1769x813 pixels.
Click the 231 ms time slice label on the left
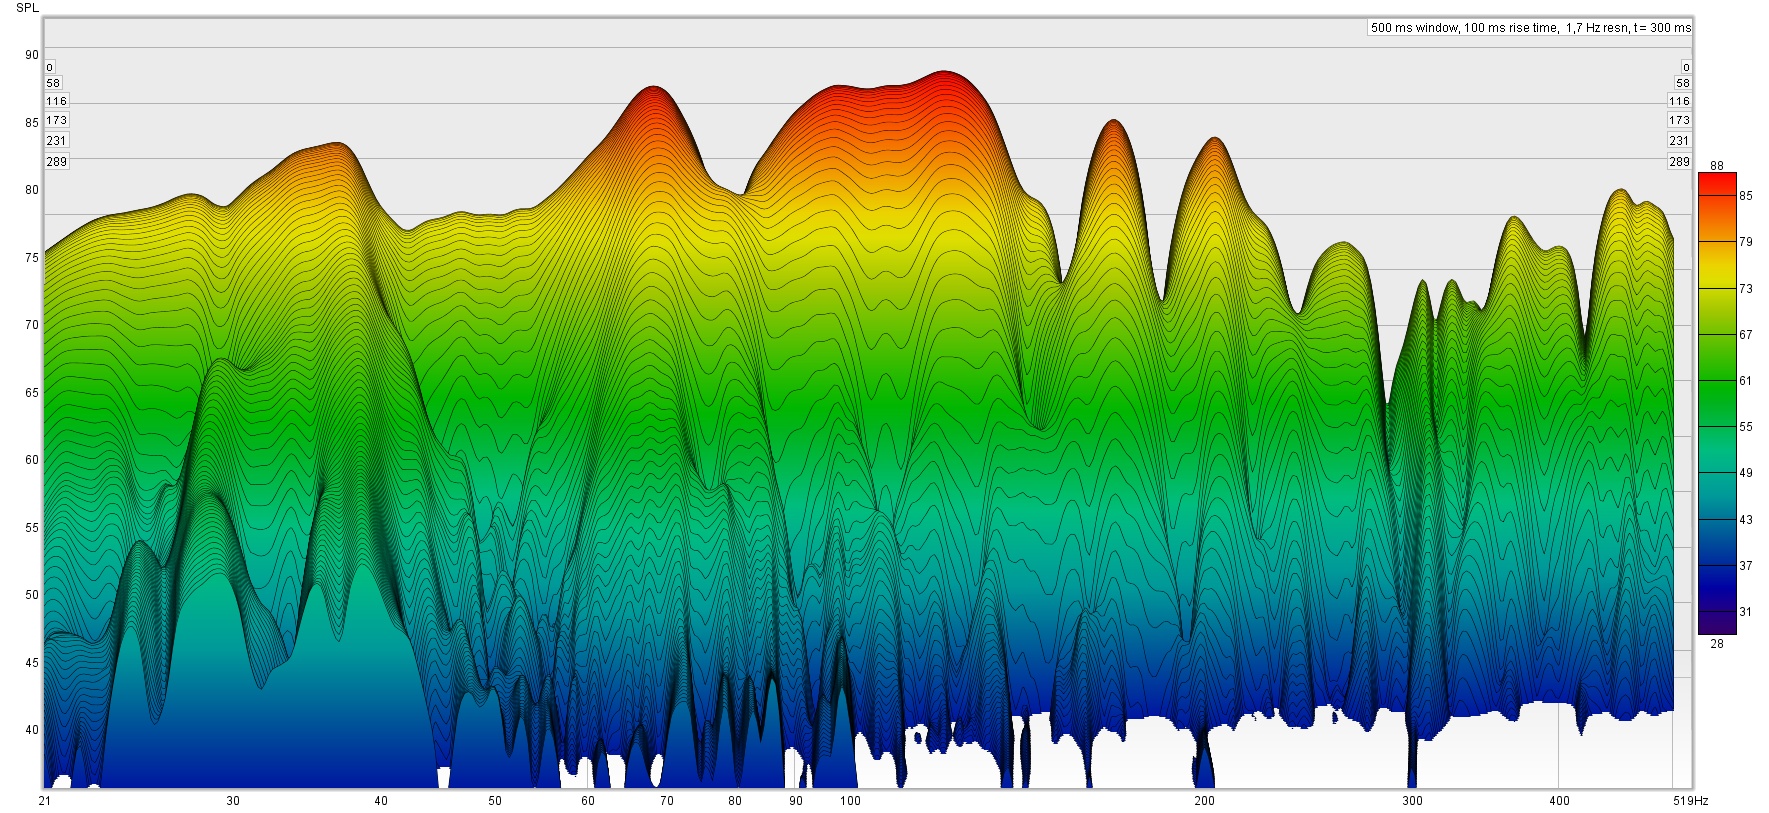click(x=56, y=141)
